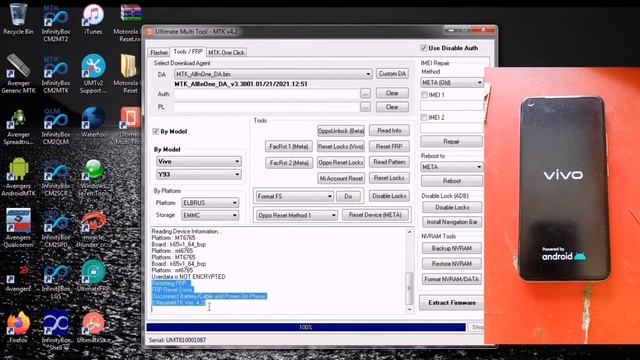Click Reset Device (META) button
This screenshot has width=640, height=360.
[x=375, y=215]
